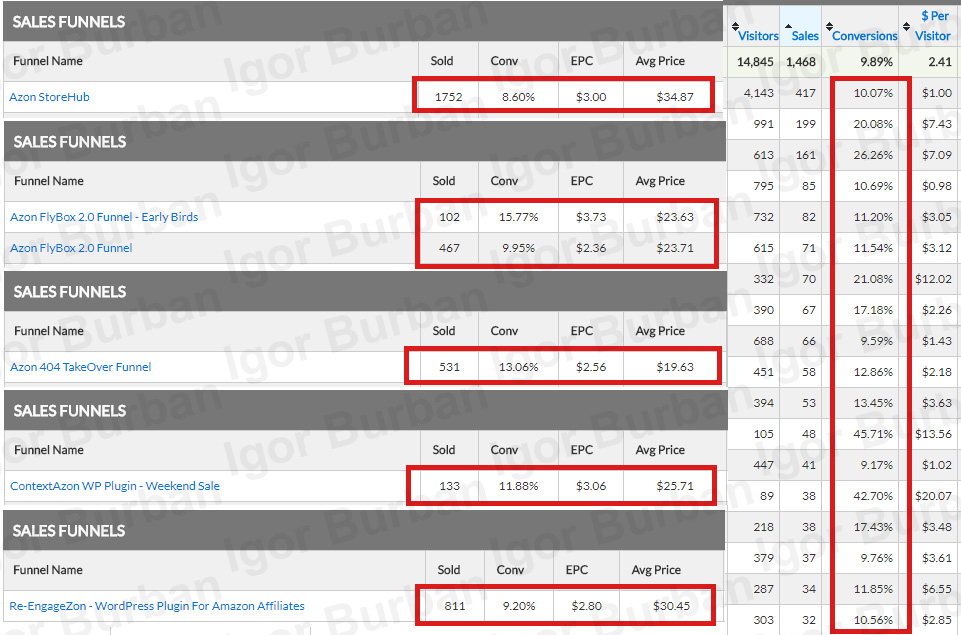
Task: Select the $20.07 per visitor cell
Action: coord(933,496)
